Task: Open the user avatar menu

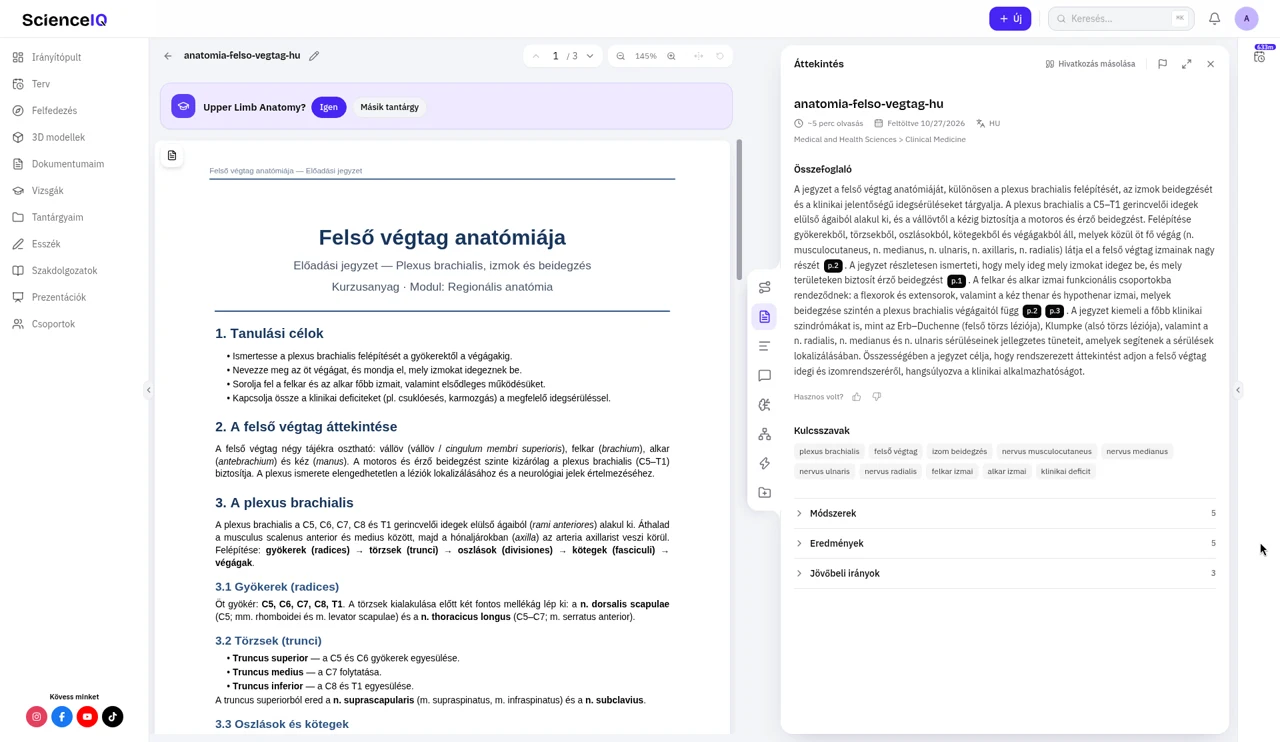Action: point(1246,18)
